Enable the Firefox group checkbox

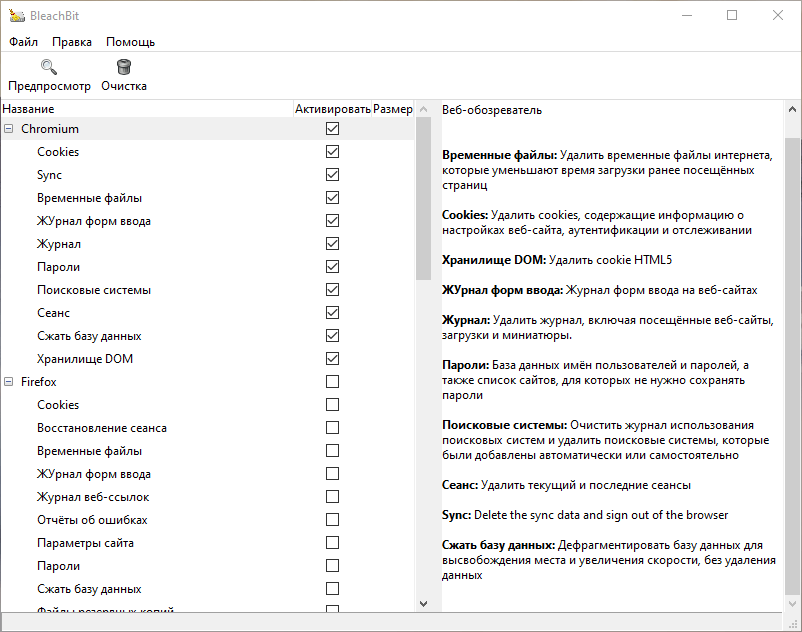coord(332,382)
